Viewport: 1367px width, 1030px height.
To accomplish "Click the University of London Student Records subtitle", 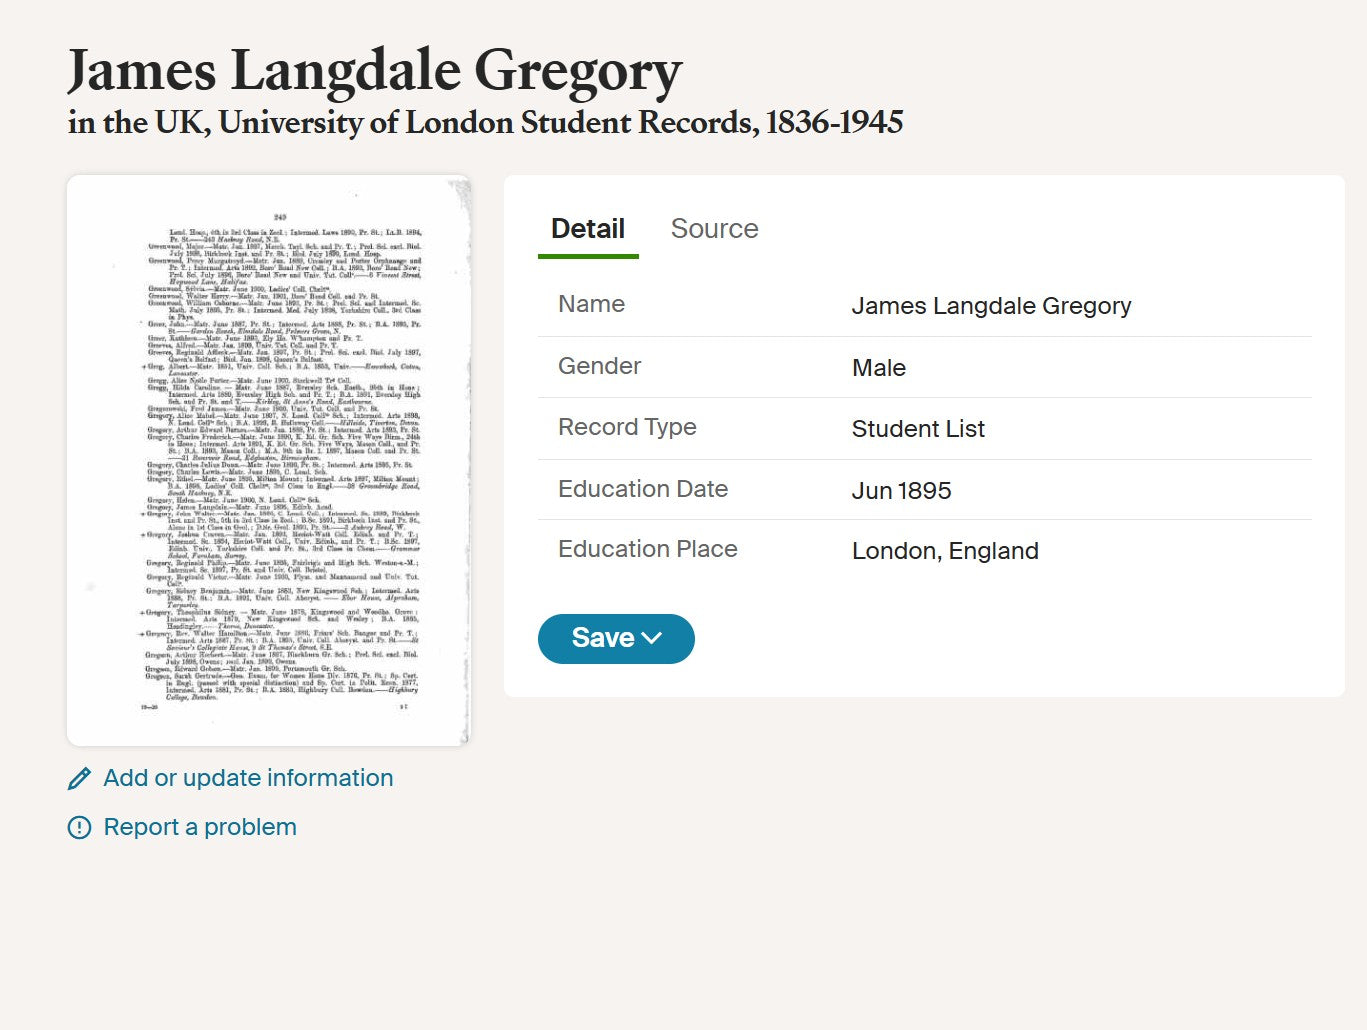I will (486, 123).
